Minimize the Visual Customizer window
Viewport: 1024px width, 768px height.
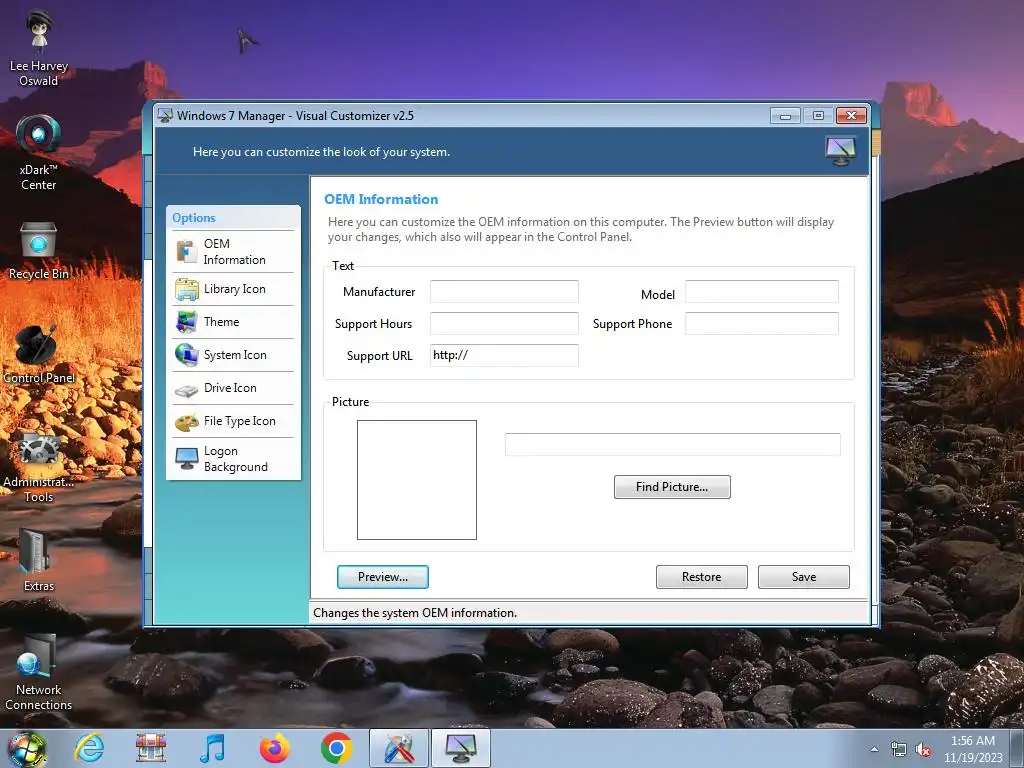(x=786, y=116)
